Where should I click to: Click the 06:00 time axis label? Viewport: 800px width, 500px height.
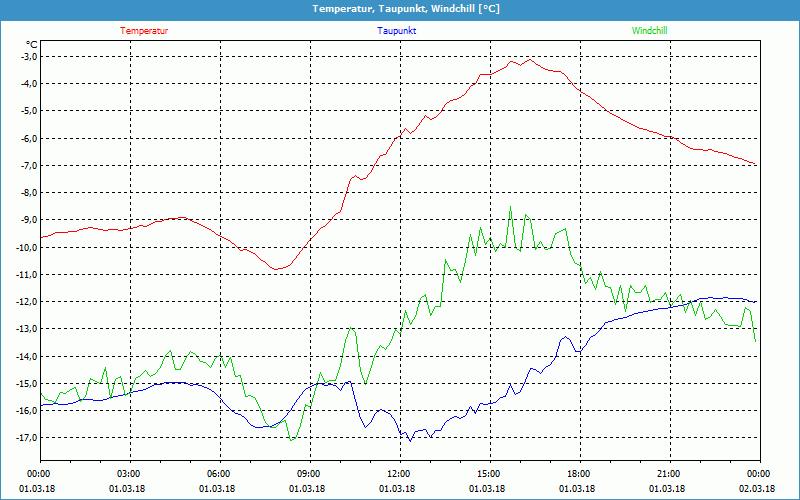[218, 474]
